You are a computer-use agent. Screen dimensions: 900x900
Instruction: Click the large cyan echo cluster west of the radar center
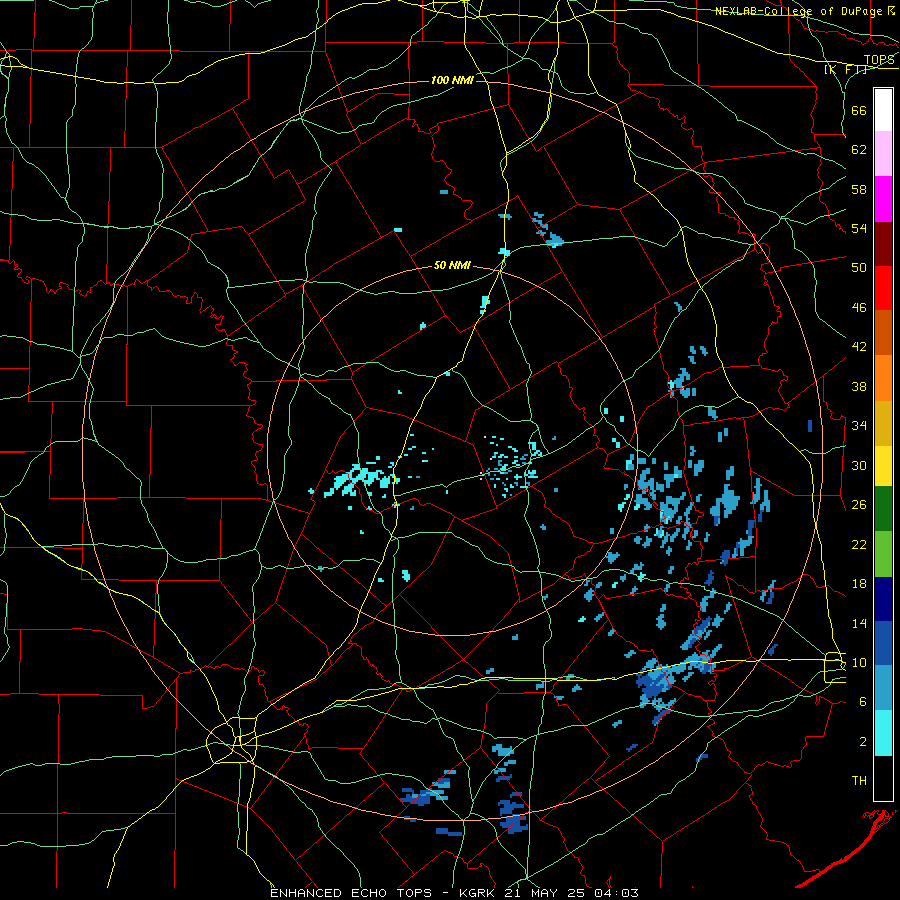(x=363, y=478)
